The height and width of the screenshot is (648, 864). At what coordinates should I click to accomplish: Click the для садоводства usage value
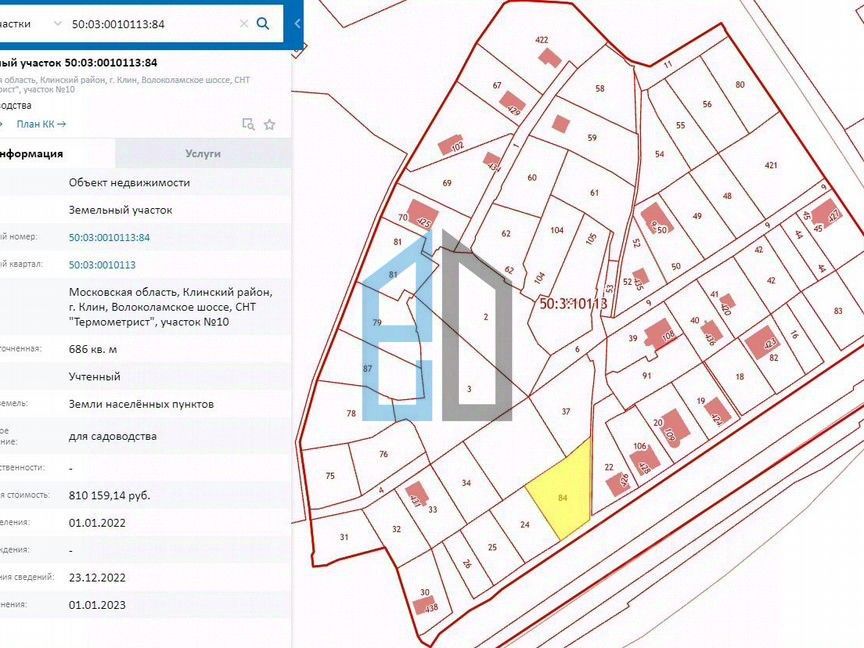click(112, 436)
